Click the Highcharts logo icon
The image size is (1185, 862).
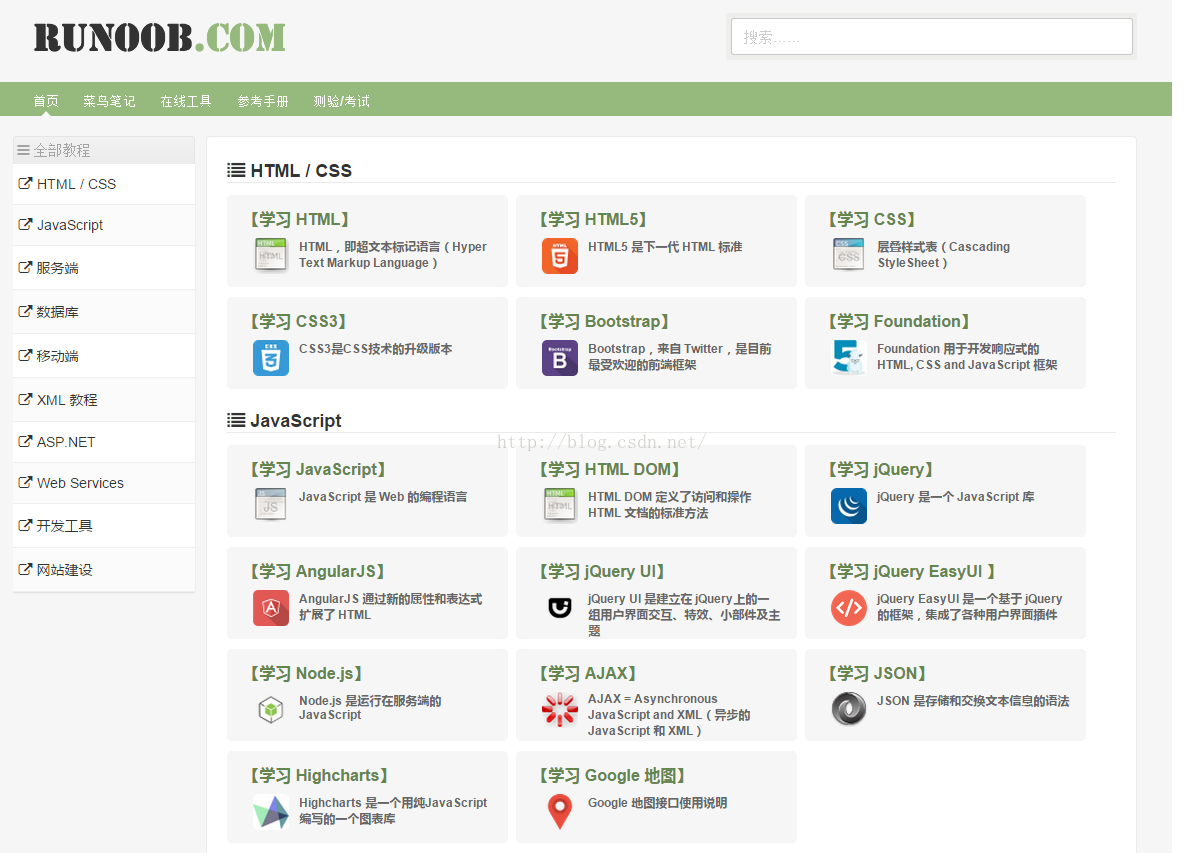point(274,820)
